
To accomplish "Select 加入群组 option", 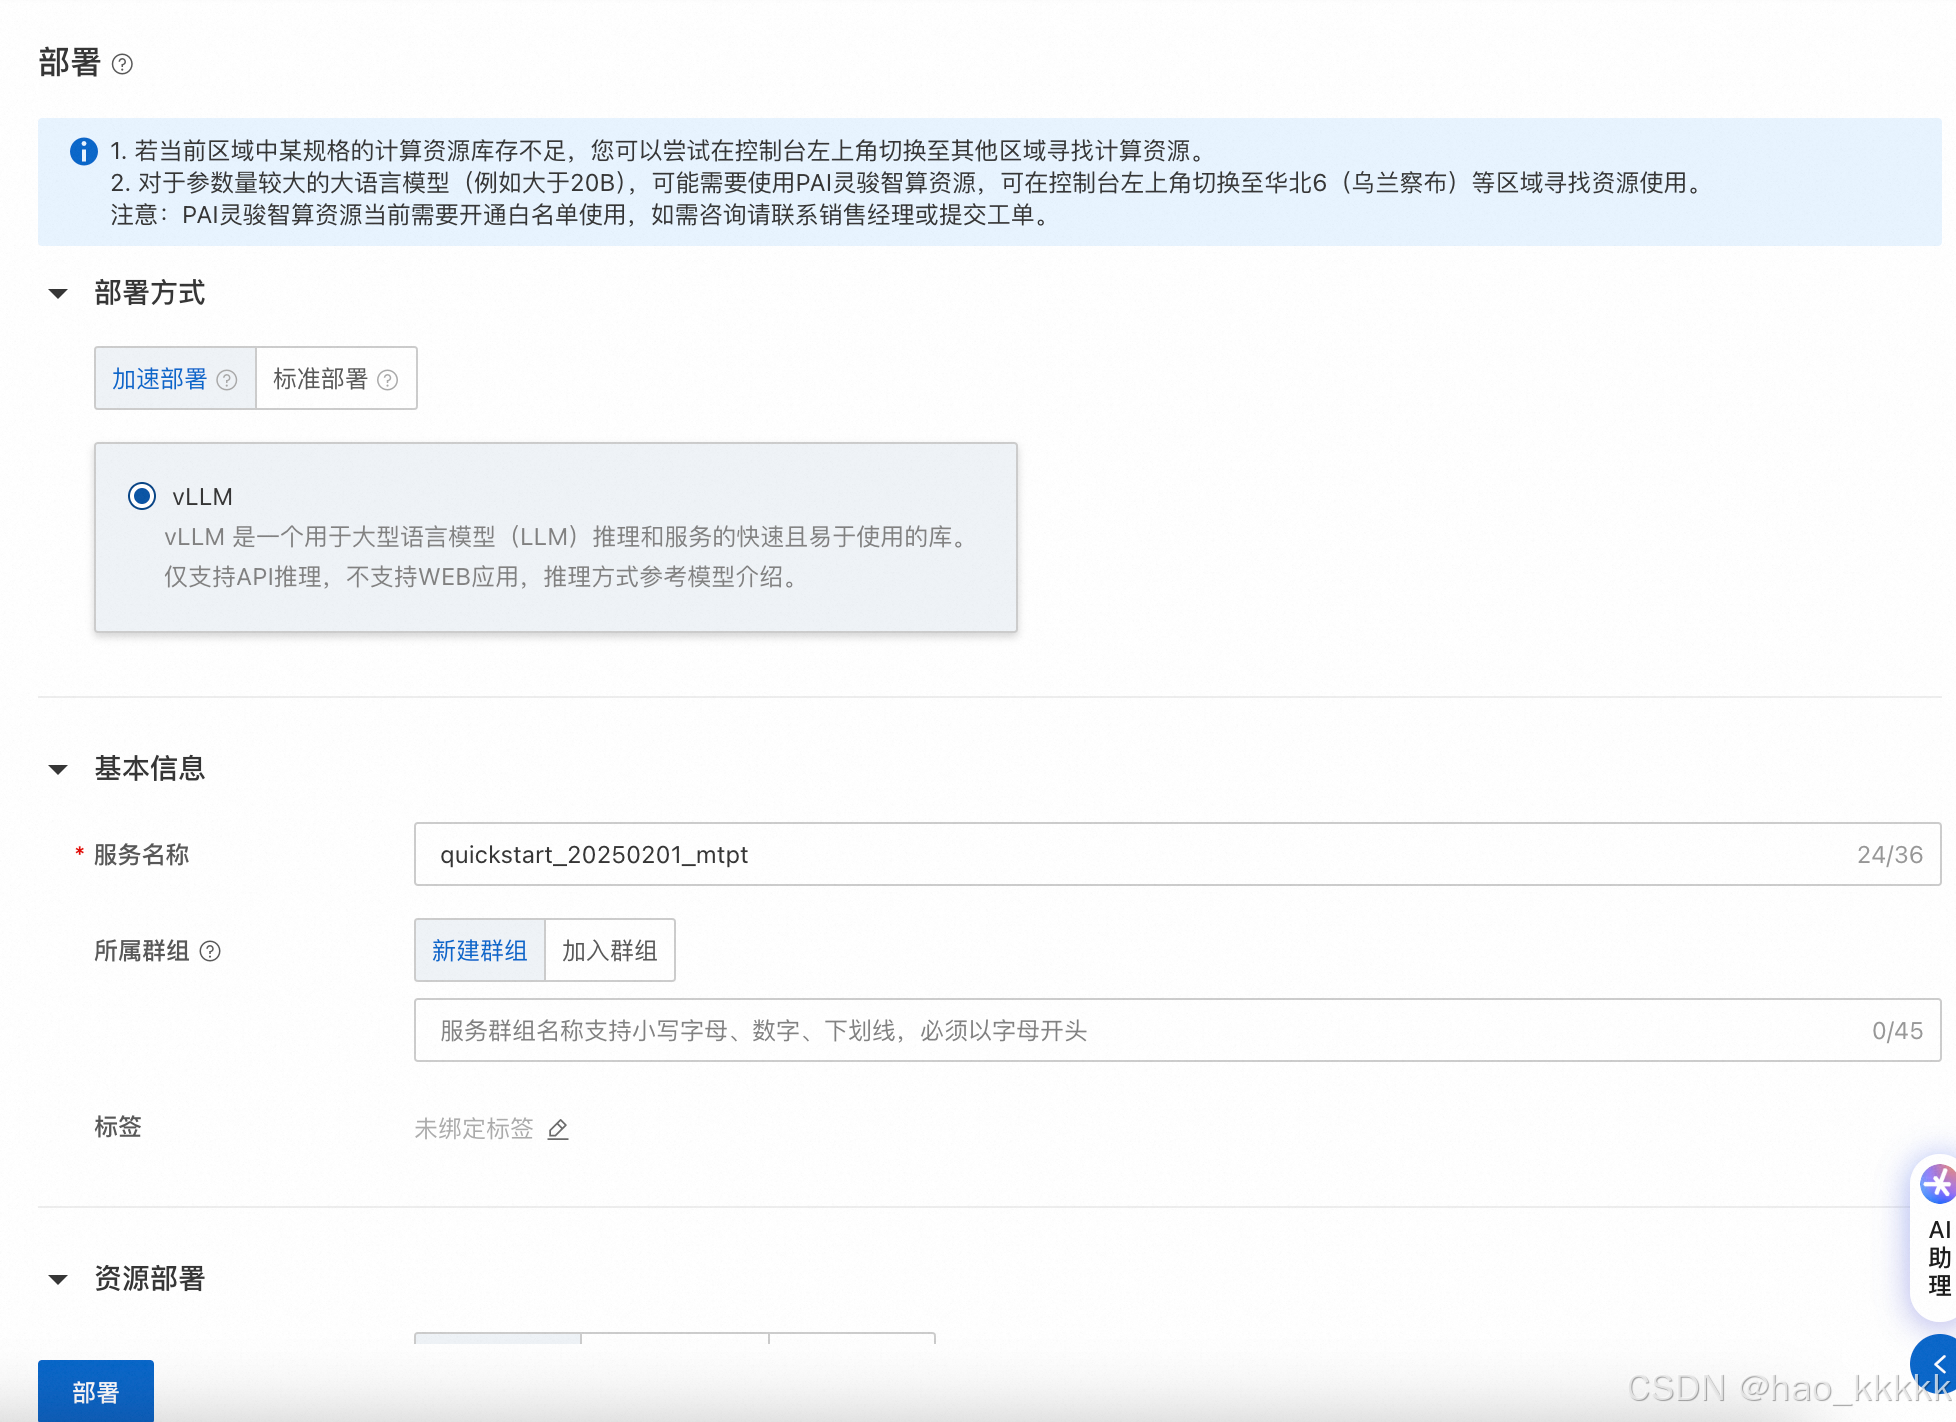I will click(610, 950).
